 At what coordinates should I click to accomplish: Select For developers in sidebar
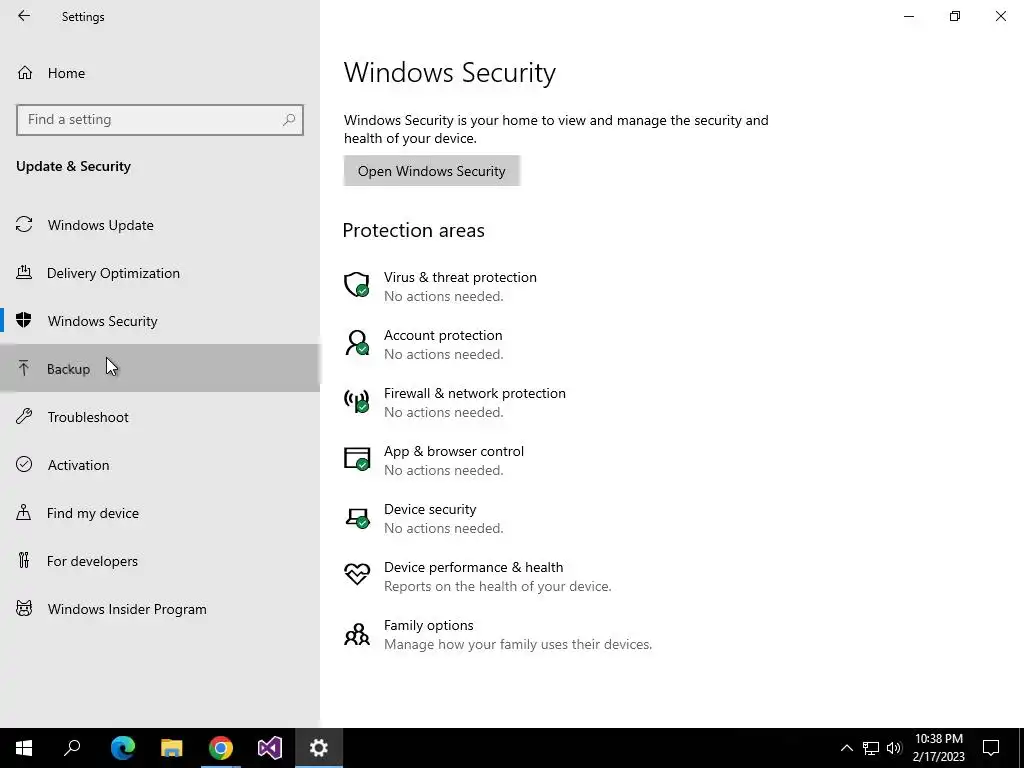160,560
